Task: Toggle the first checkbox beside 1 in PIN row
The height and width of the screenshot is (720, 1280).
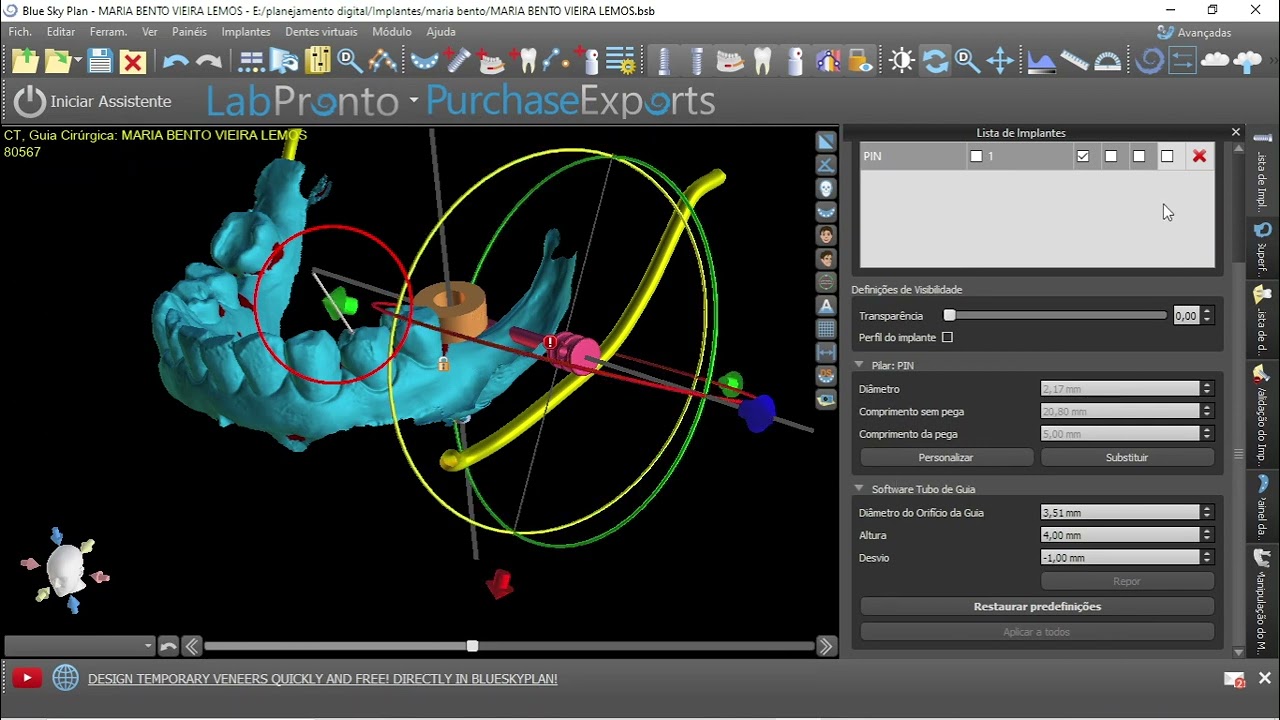Action: tap(976, 156)
